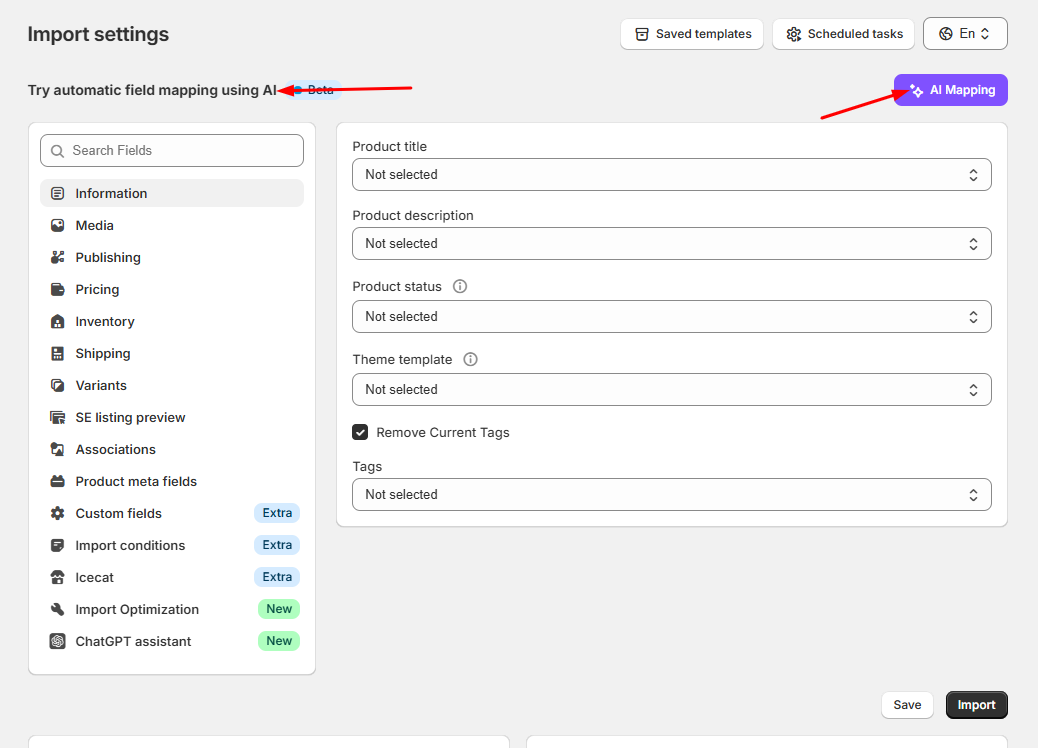Open the En language selector chevrons
The image size is (1038, 748).
(x=985, y=34)
